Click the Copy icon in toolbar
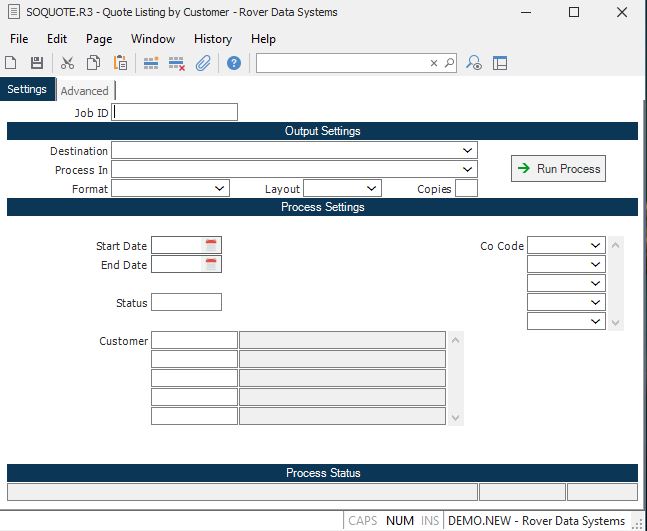The image size is (647, 531). point(94,63)
